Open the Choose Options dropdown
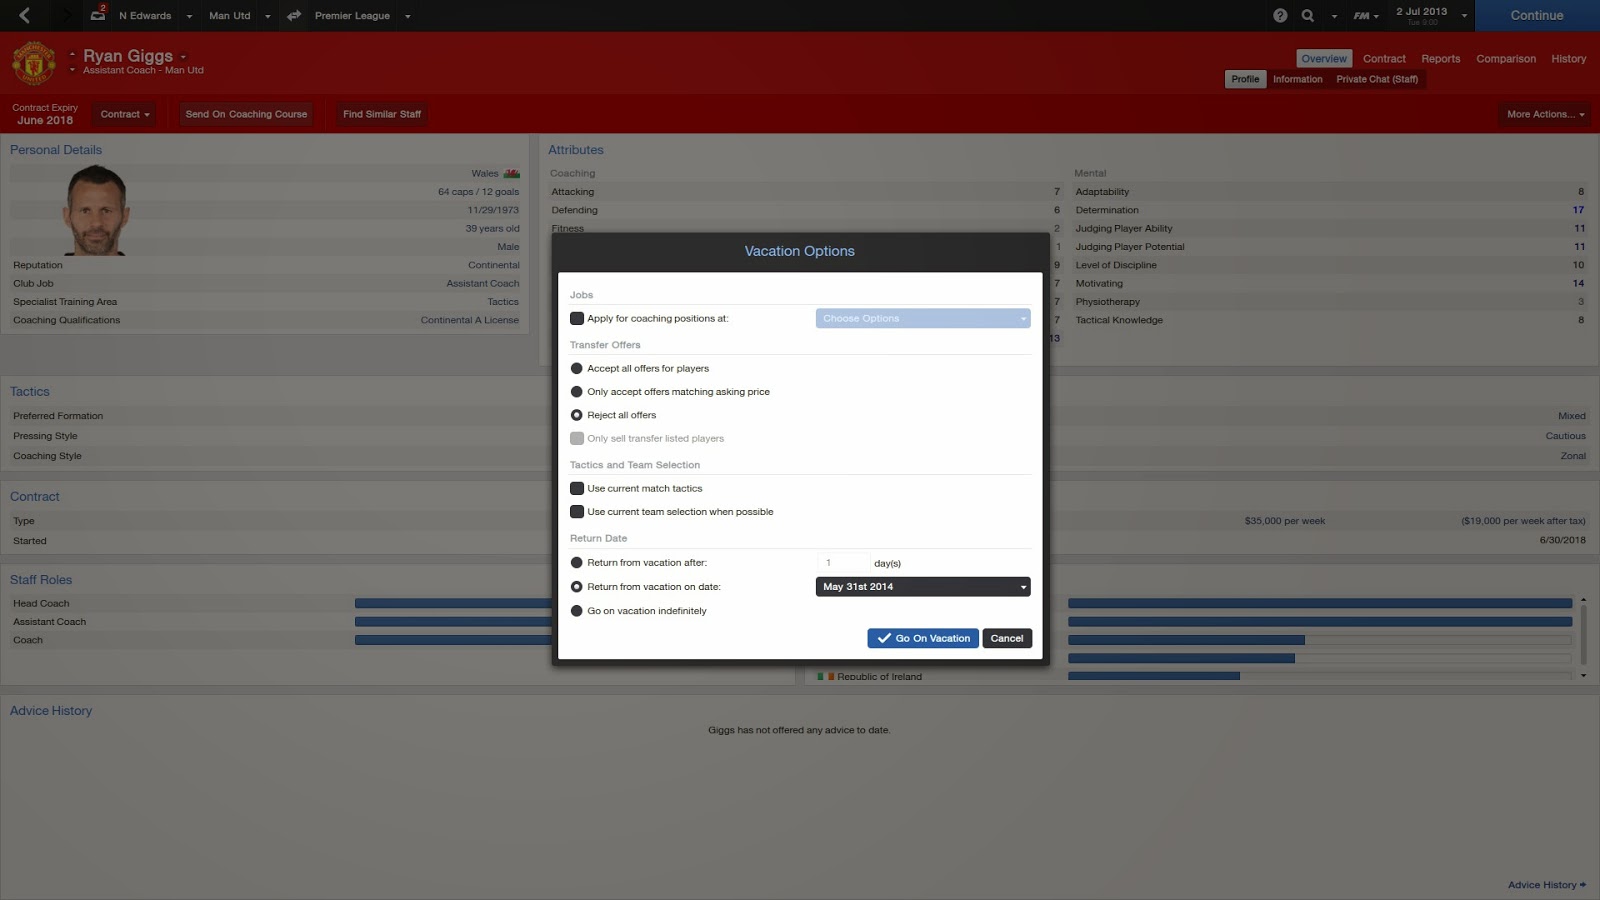The height and width of the screenshot is (900, 1600). pyautogui.click(x=923, y=319)
